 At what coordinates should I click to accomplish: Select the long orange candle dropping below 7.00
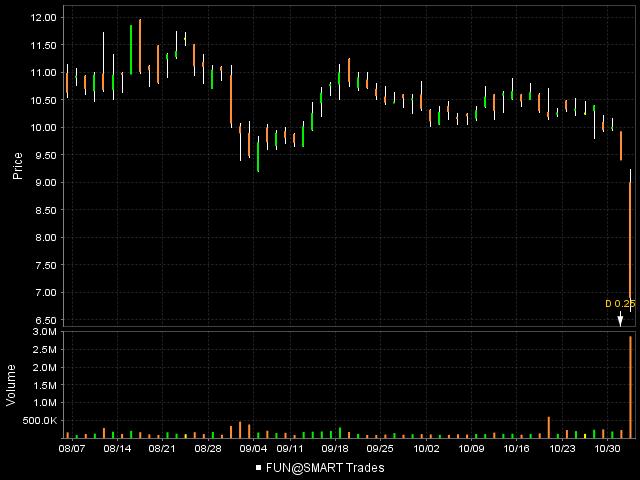[x=631, y=241]
